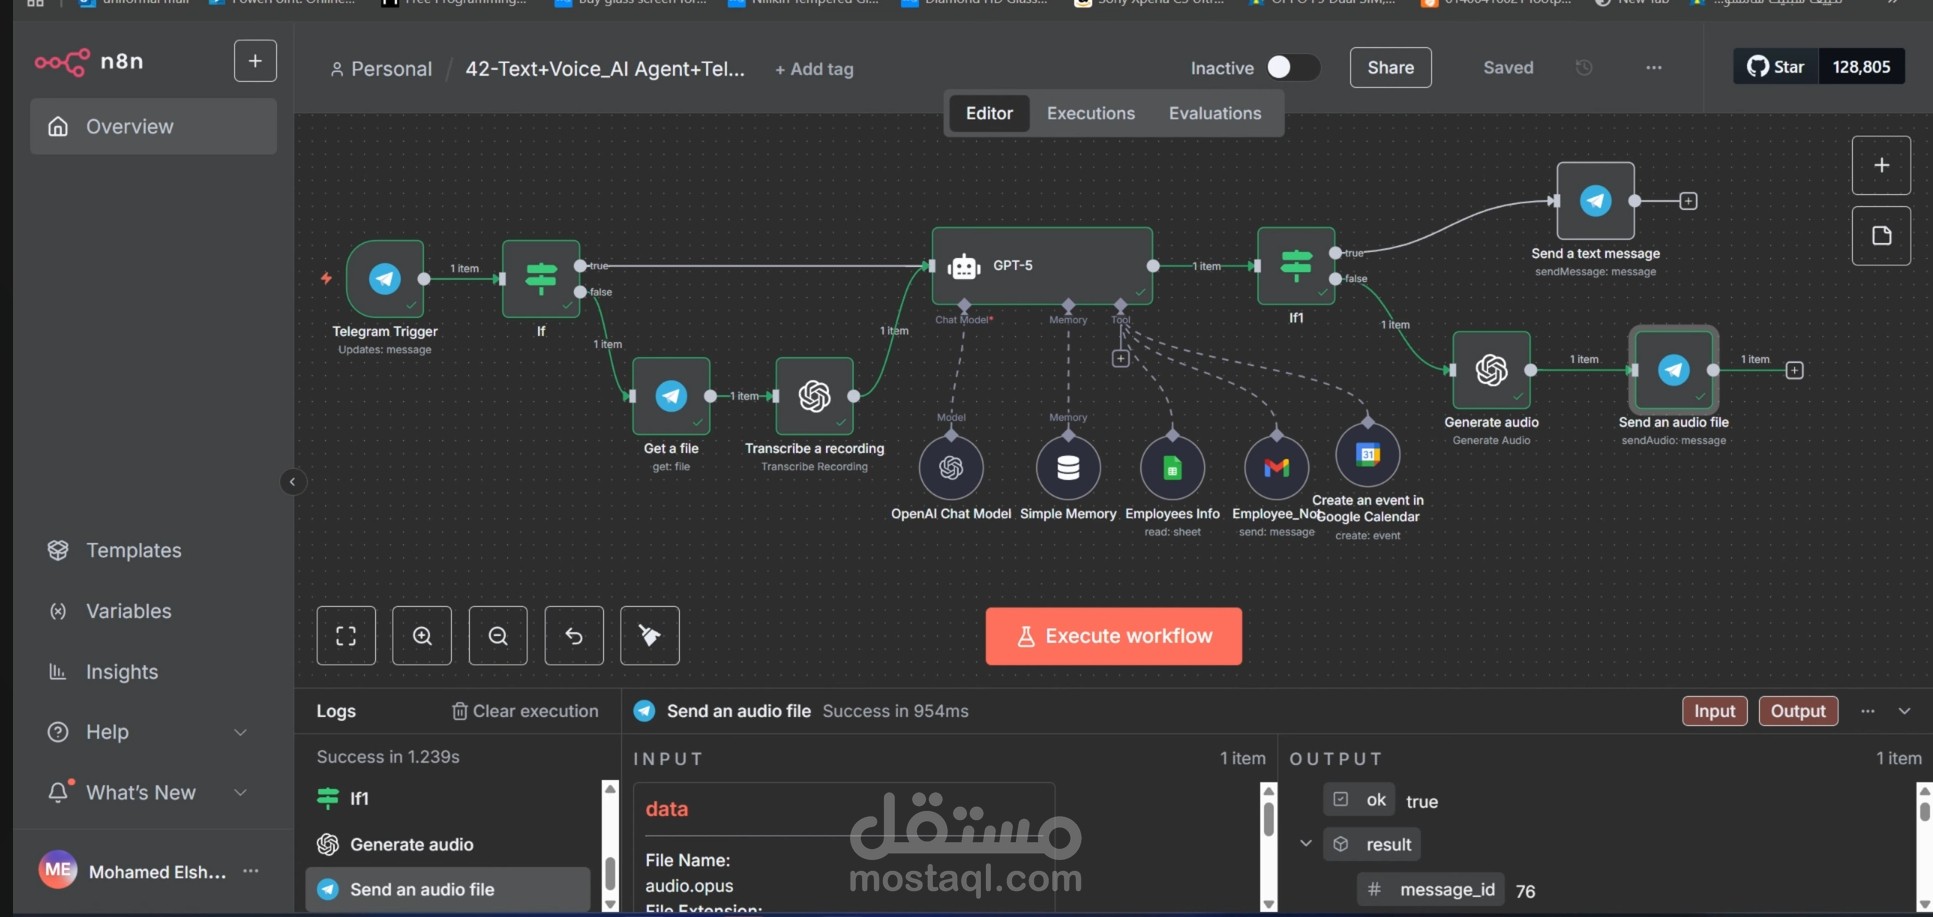Select the Send an audio file node on canvas
The height and width of the screenshot is (917, 1933).
(x=1674, y=370)
